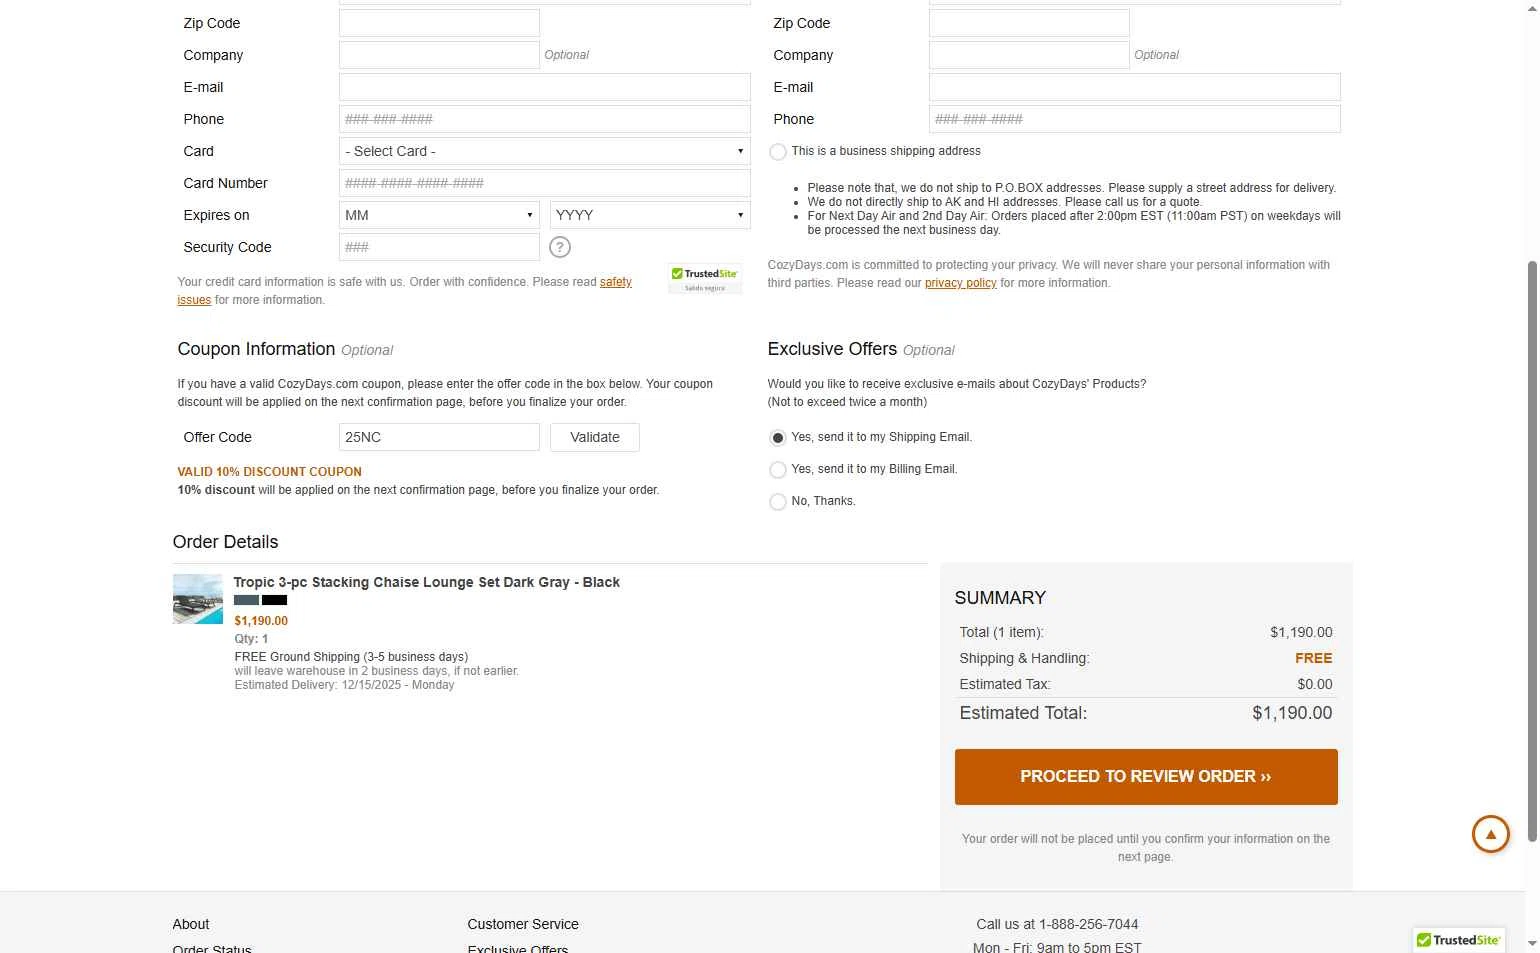Image resolution: width=1540 pixels, height=953 pixels.
Task: Click the billing Phone field
Action: (x=545, y=119)
